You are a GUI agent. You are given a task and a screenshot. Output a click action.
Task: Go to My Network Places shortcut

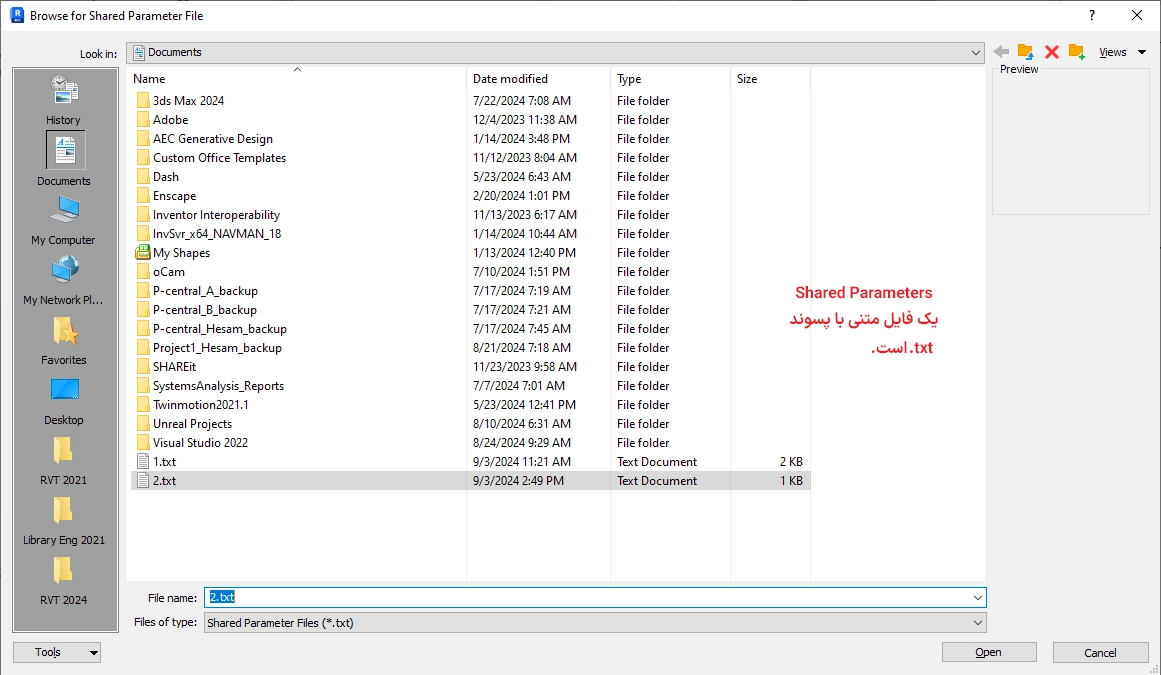pyautogui.click(x=63, y=272)
